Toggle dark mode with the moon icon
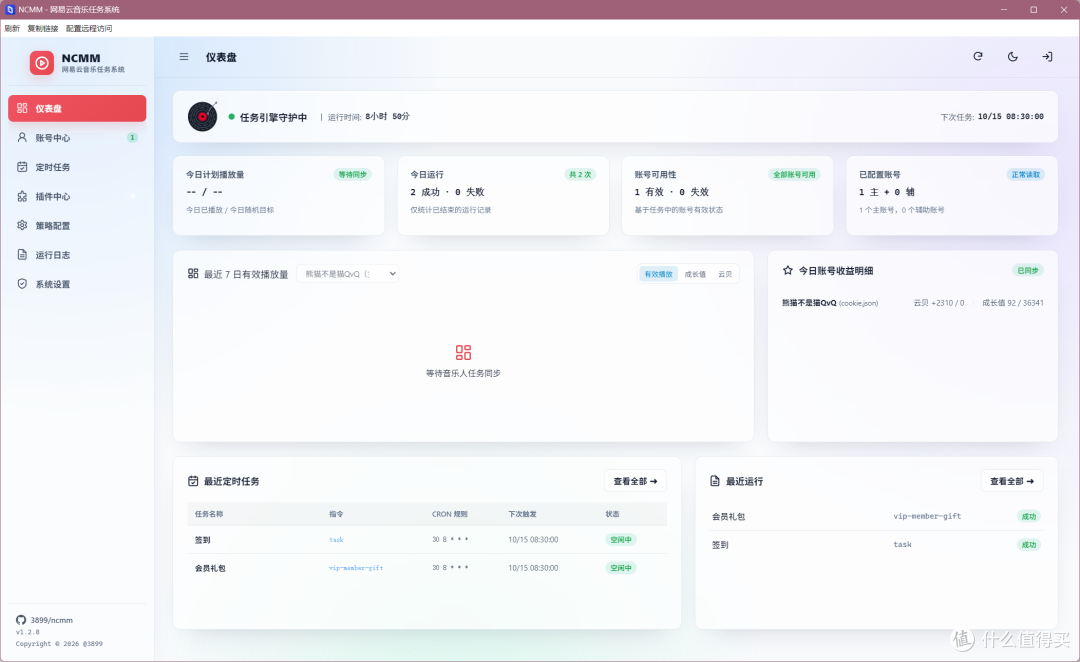This screenshot has height=662, width=1080. pos(1012,56)
